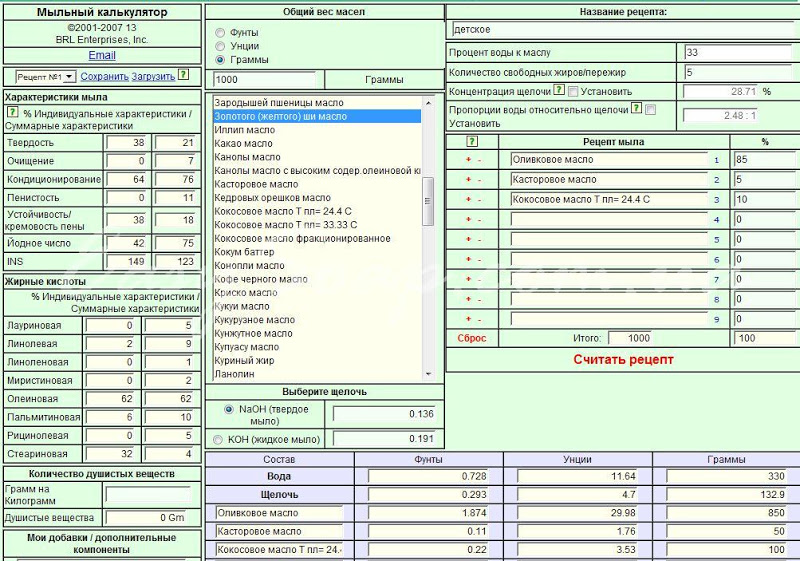Select KOH (жидкое мыло) radio button
800x561 pixels.
tap(218, 439)
